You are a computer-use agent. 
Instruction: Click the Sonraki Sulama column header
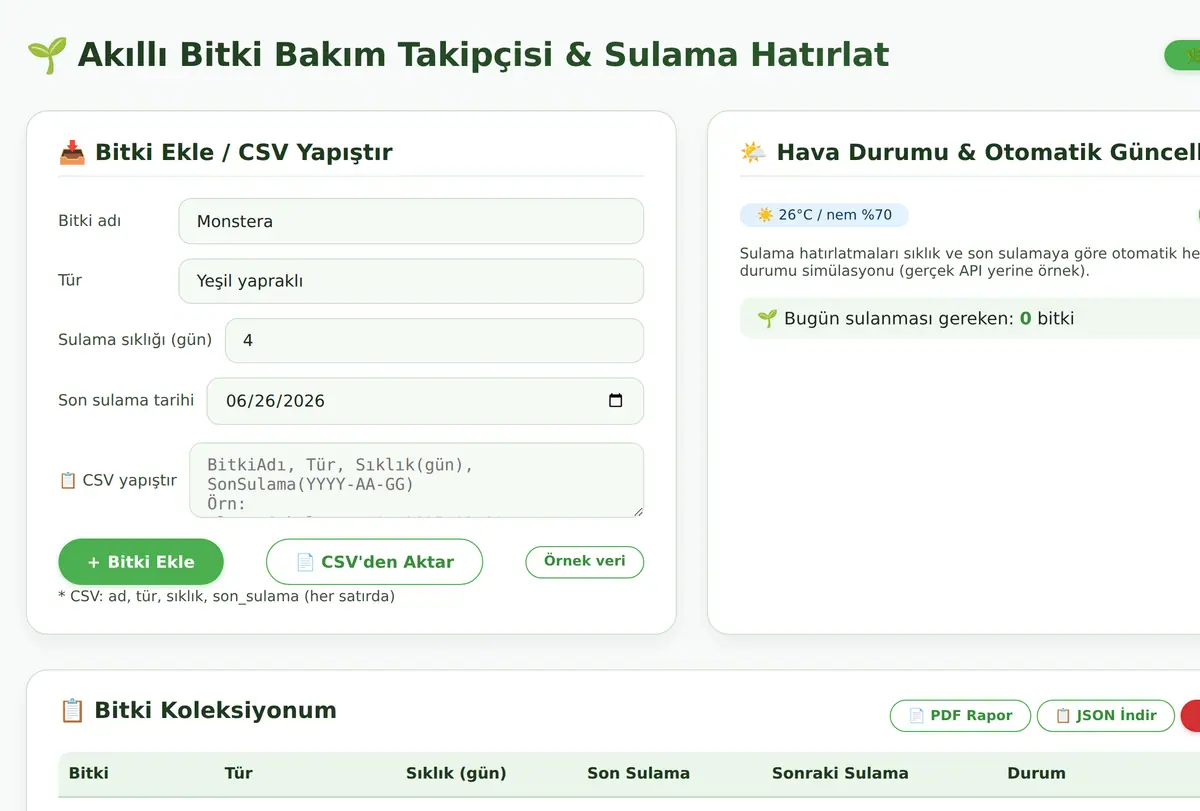tap(840, 773)
